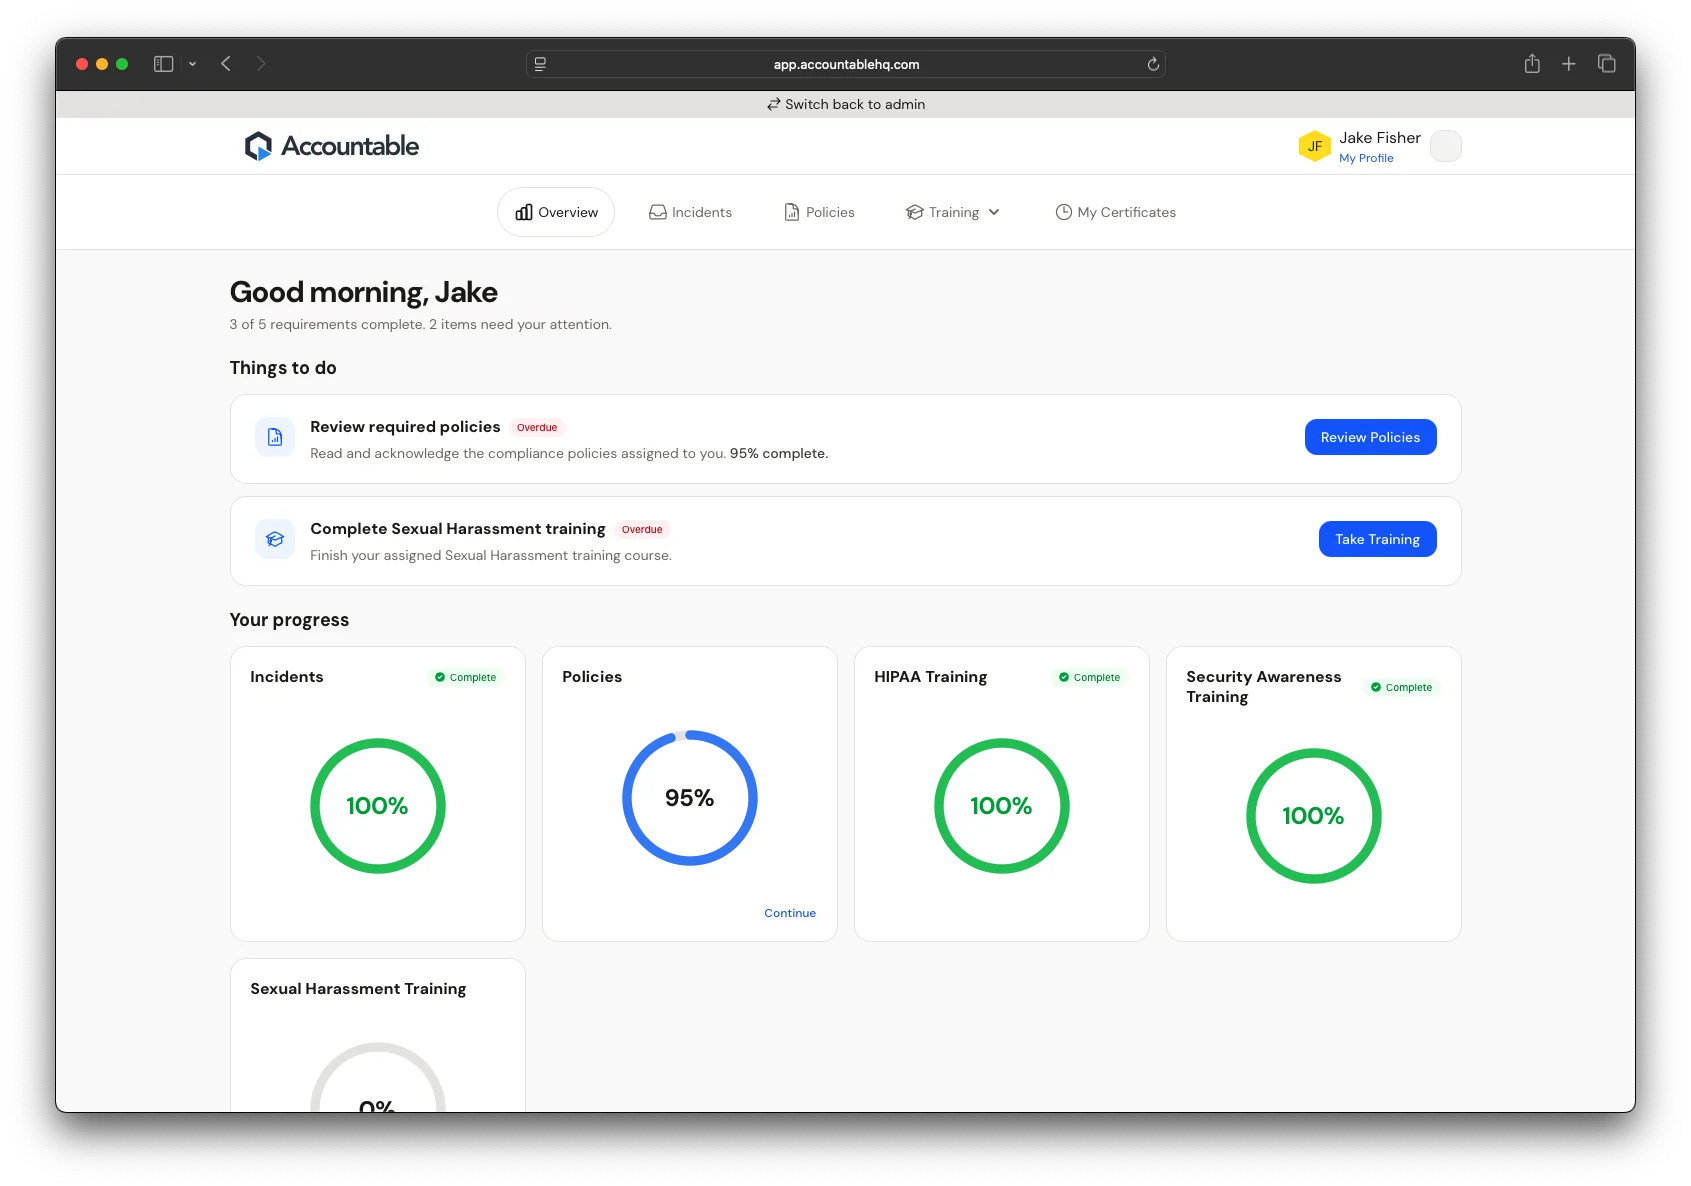1691x1186 pixels.
Task: Click the Training graduation cap icon
Action: 914,212
